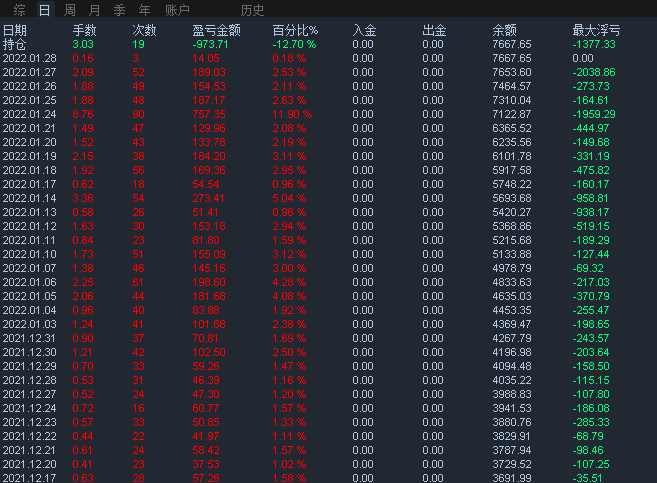Click max floating loss -158.50
This screenshot has width=657, height=483.
pyautogui.click(x=591, y=366)
